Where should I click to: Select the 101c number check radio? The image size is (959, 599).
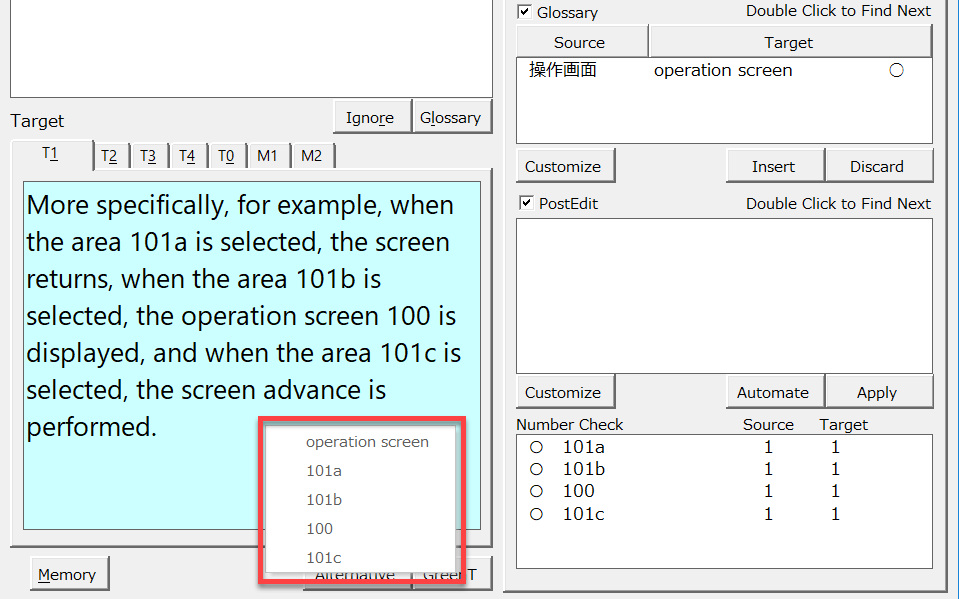tap(537, 514)
